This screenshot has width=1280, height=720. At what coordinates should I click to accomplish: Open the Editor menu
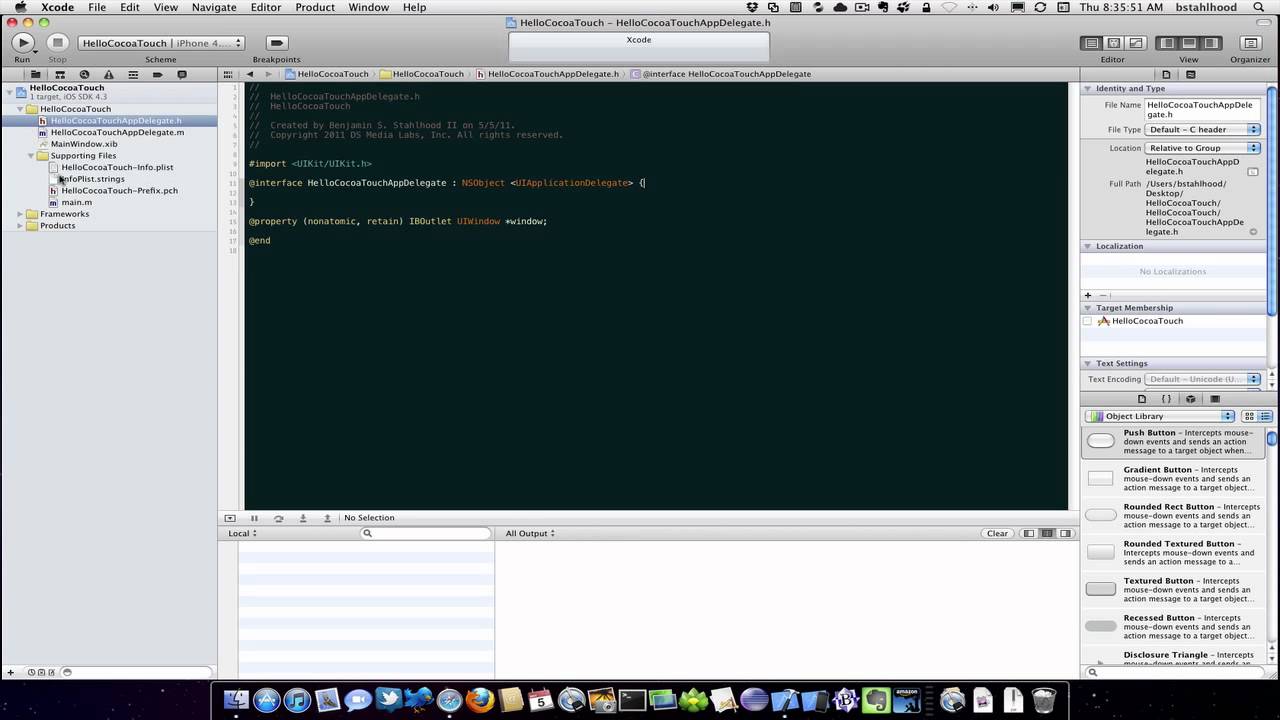click(265, 7)
